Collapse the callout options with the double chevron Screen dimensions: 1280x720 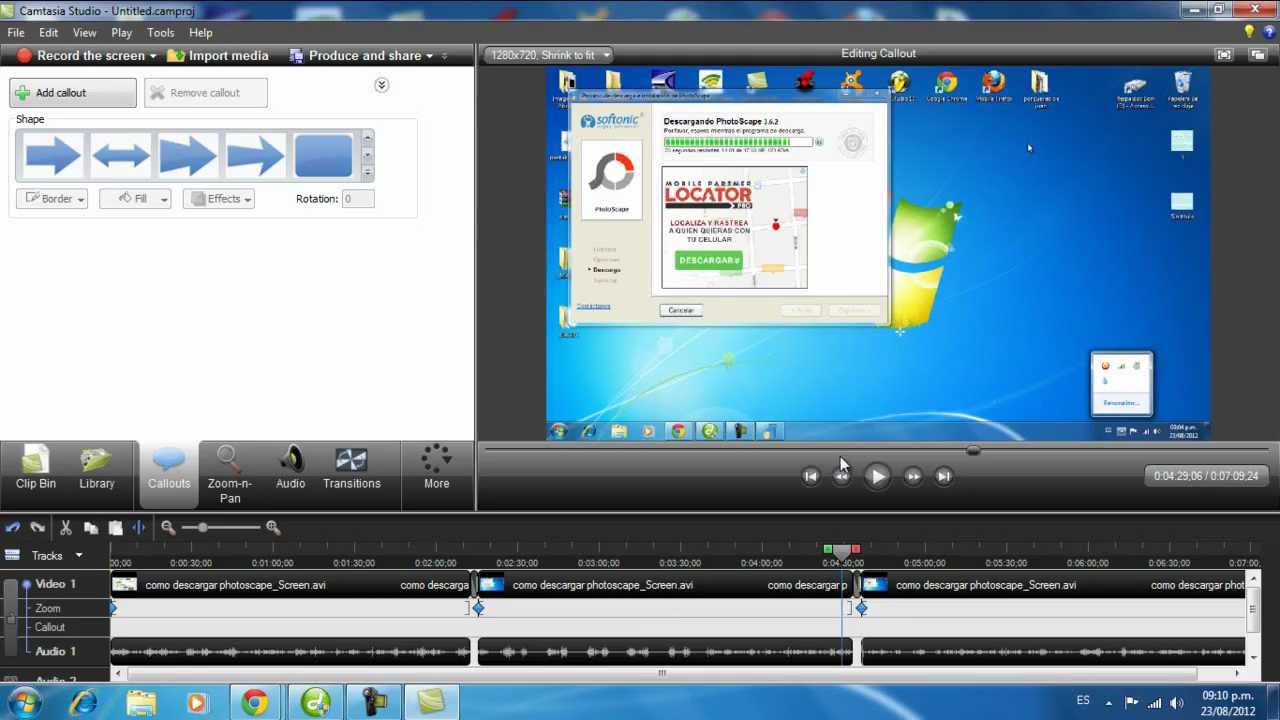(381, 85)
